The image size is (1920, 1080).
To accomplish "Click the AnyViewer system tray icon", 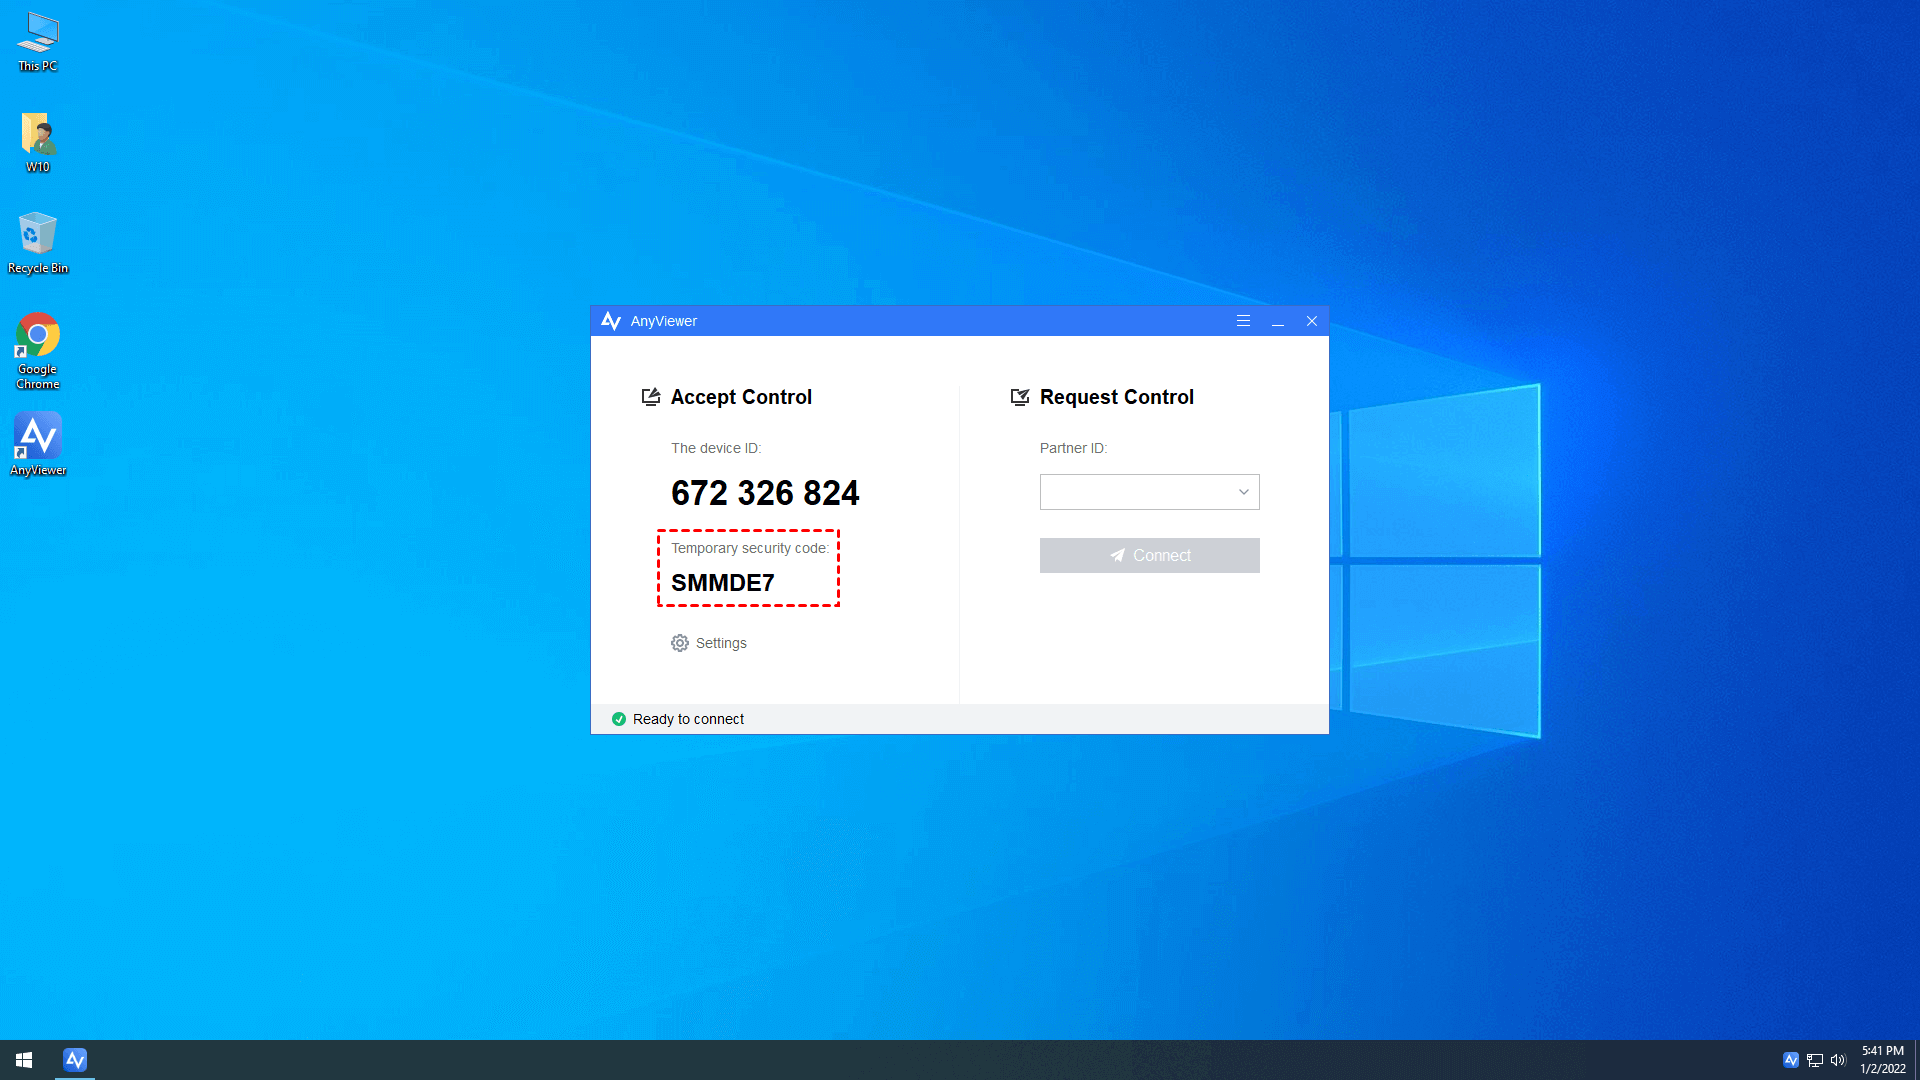I will click(x=1791, y=1060).
